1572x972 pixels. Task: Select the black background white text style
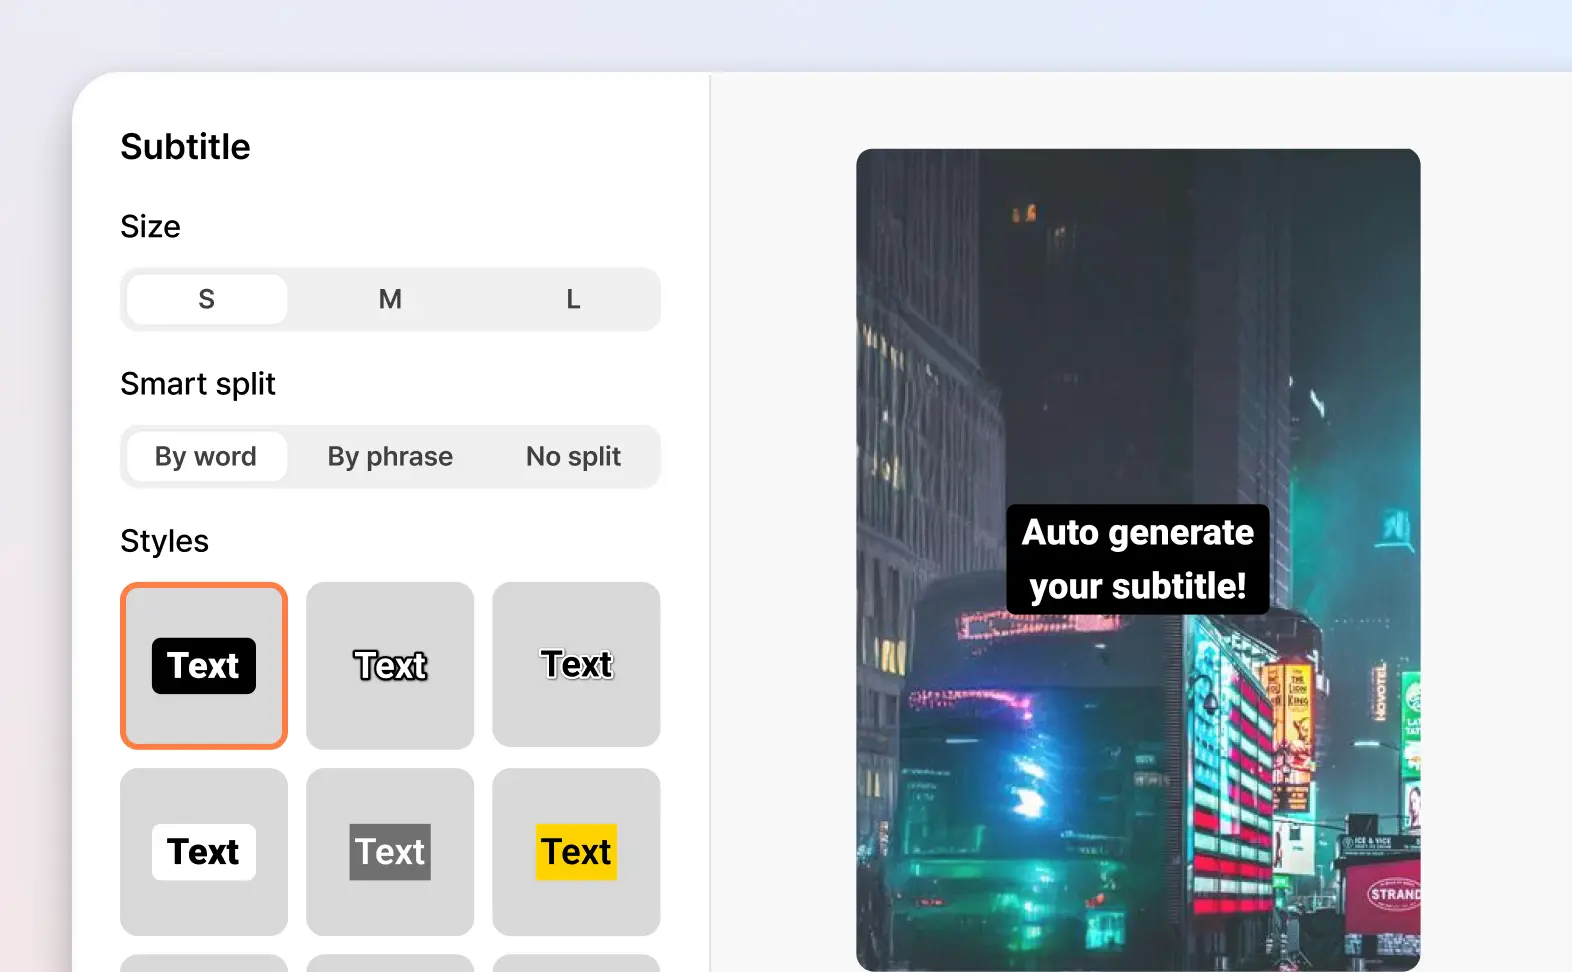tap(204, 666)
